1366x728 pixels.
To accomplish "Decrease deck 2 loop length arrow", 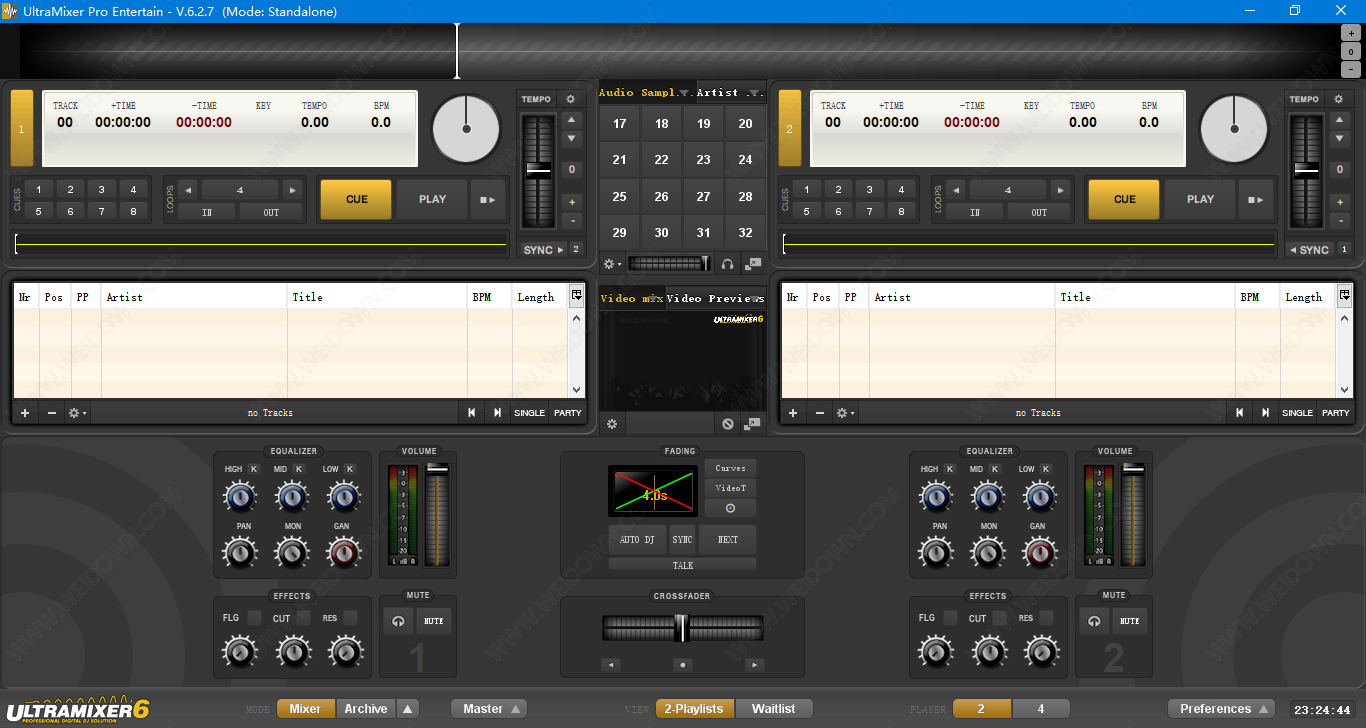I will click(x=957, y=189).
